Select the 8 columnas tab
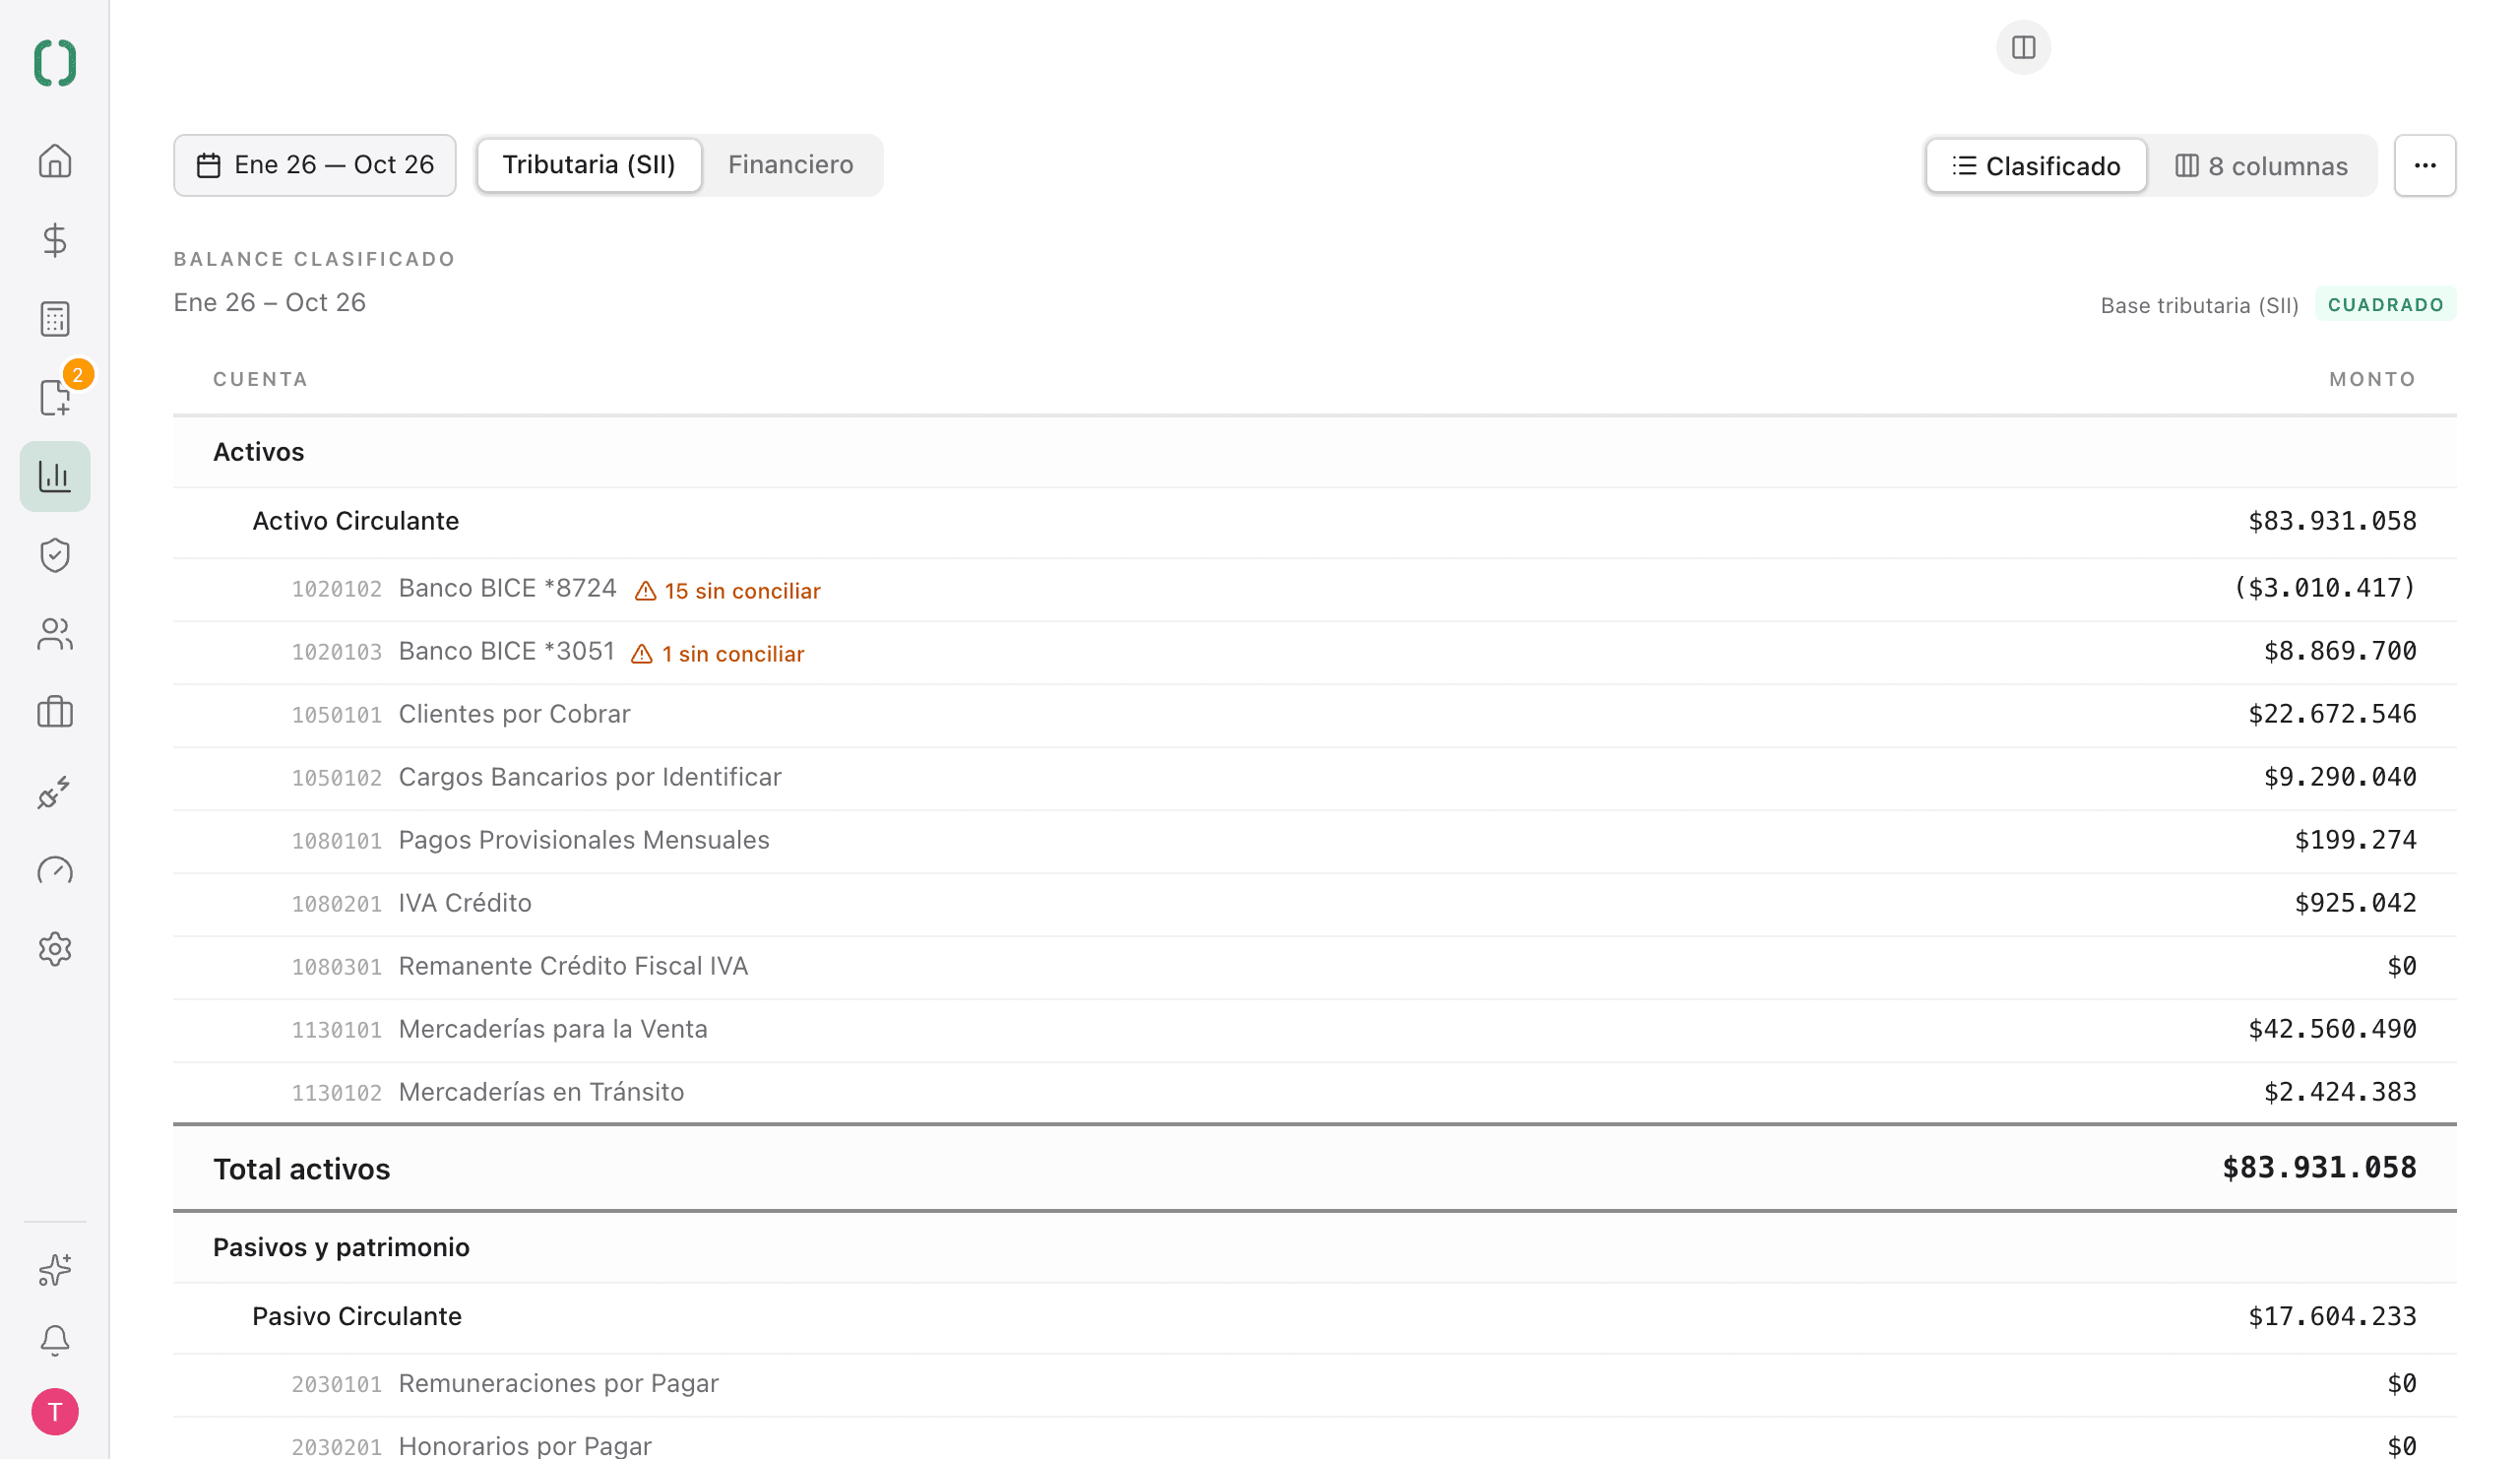The image size is (2520, 1459). click(x=2261, y=166)
